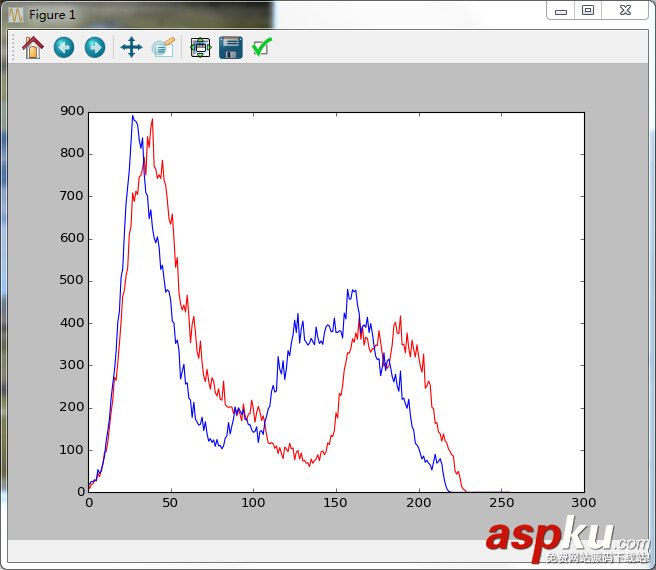
Task: Maximize the Figure 1 window
Action: point(588,10)
